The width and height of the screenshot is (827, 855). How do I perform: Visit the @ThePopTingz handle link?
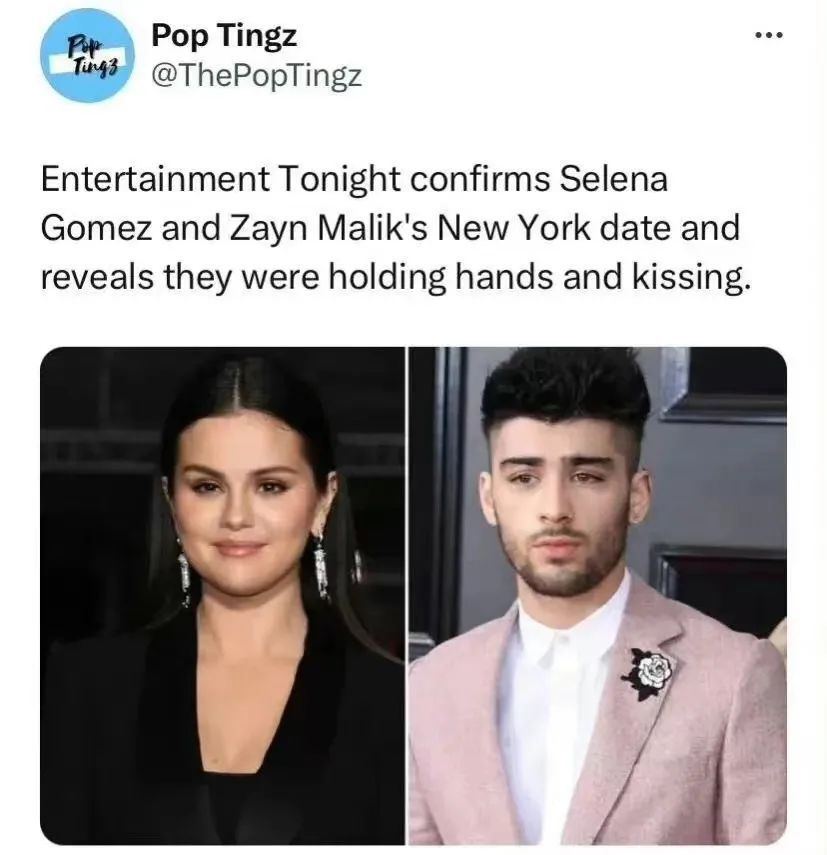[x=256, y=76]
